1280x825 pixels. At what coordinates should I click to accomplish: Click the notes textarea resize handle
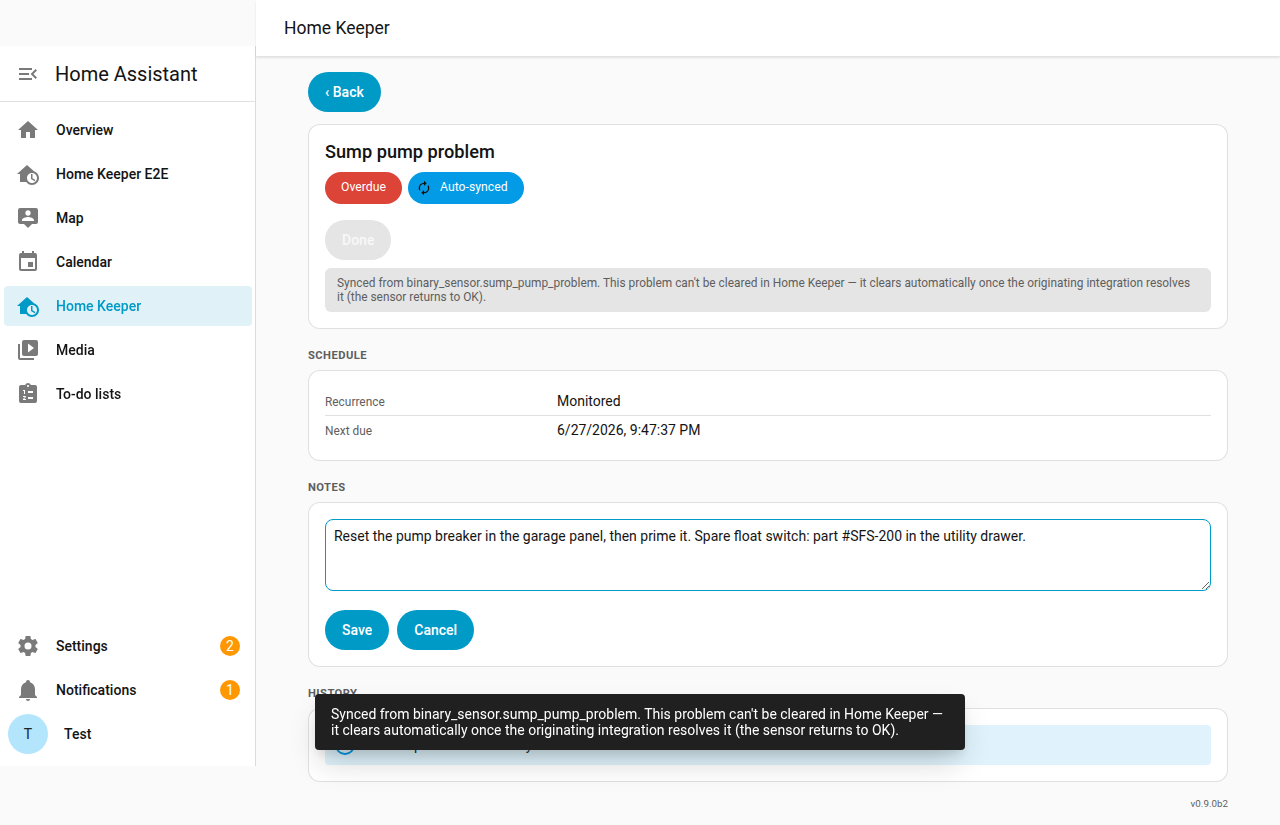point(1205,585)
